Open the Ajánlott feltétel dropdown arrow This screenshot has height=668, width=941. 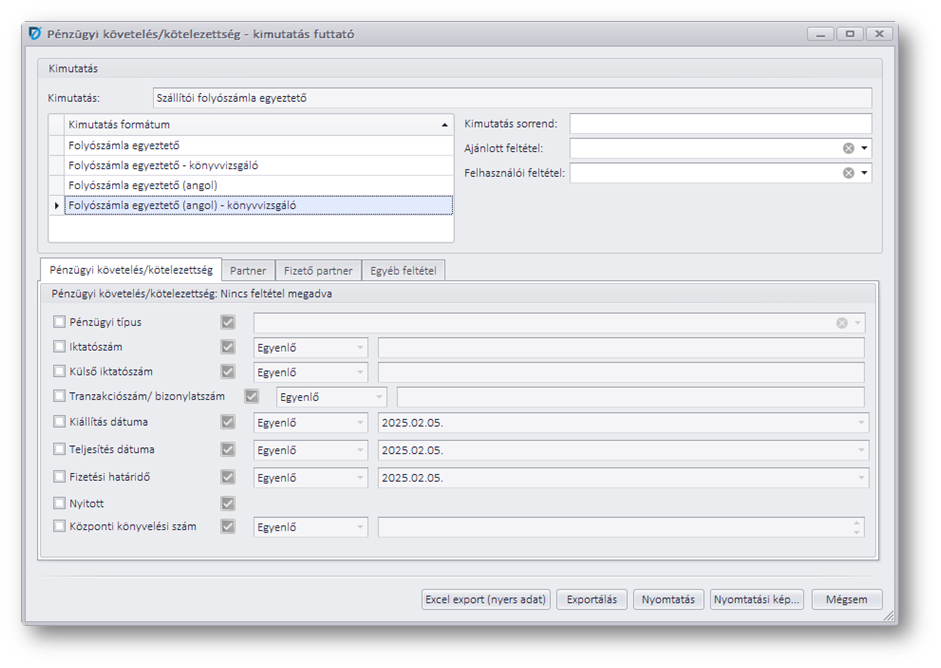click(x=863, y=148)
